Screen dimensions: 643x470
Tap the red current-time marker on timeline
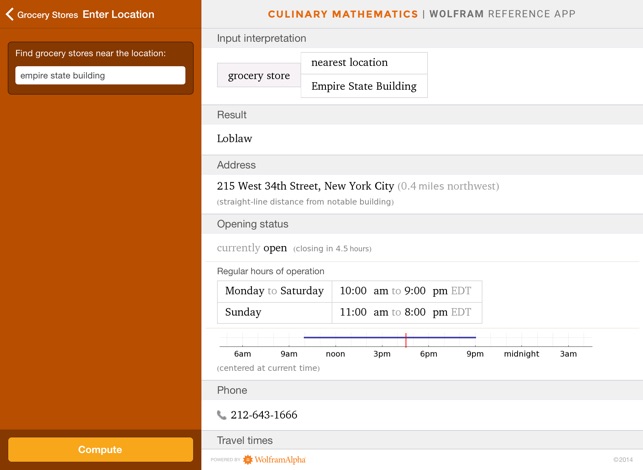406,340
